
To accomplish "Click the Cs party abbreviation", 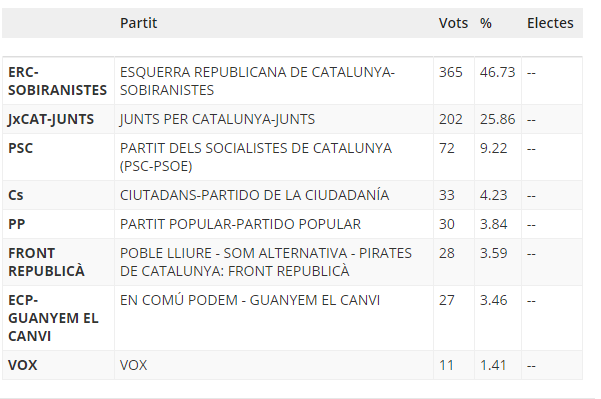I will click(16, 195).
